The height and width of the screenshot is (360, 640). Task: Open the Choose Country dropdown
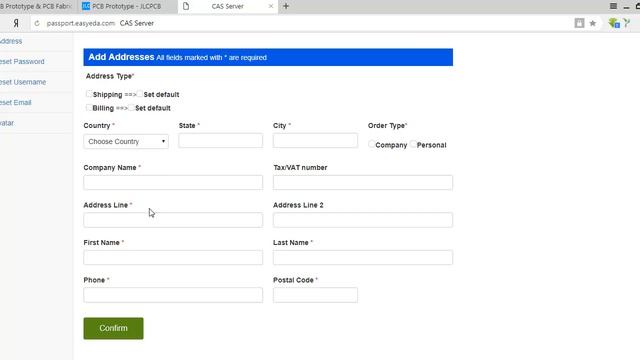(126, 141)
